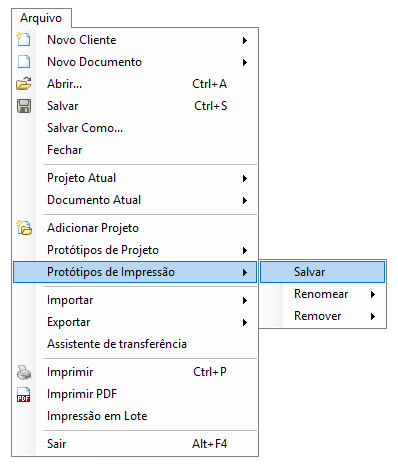Click the open folder icon beside Abrir
This screenshot has height=468, width=398.
24,83
